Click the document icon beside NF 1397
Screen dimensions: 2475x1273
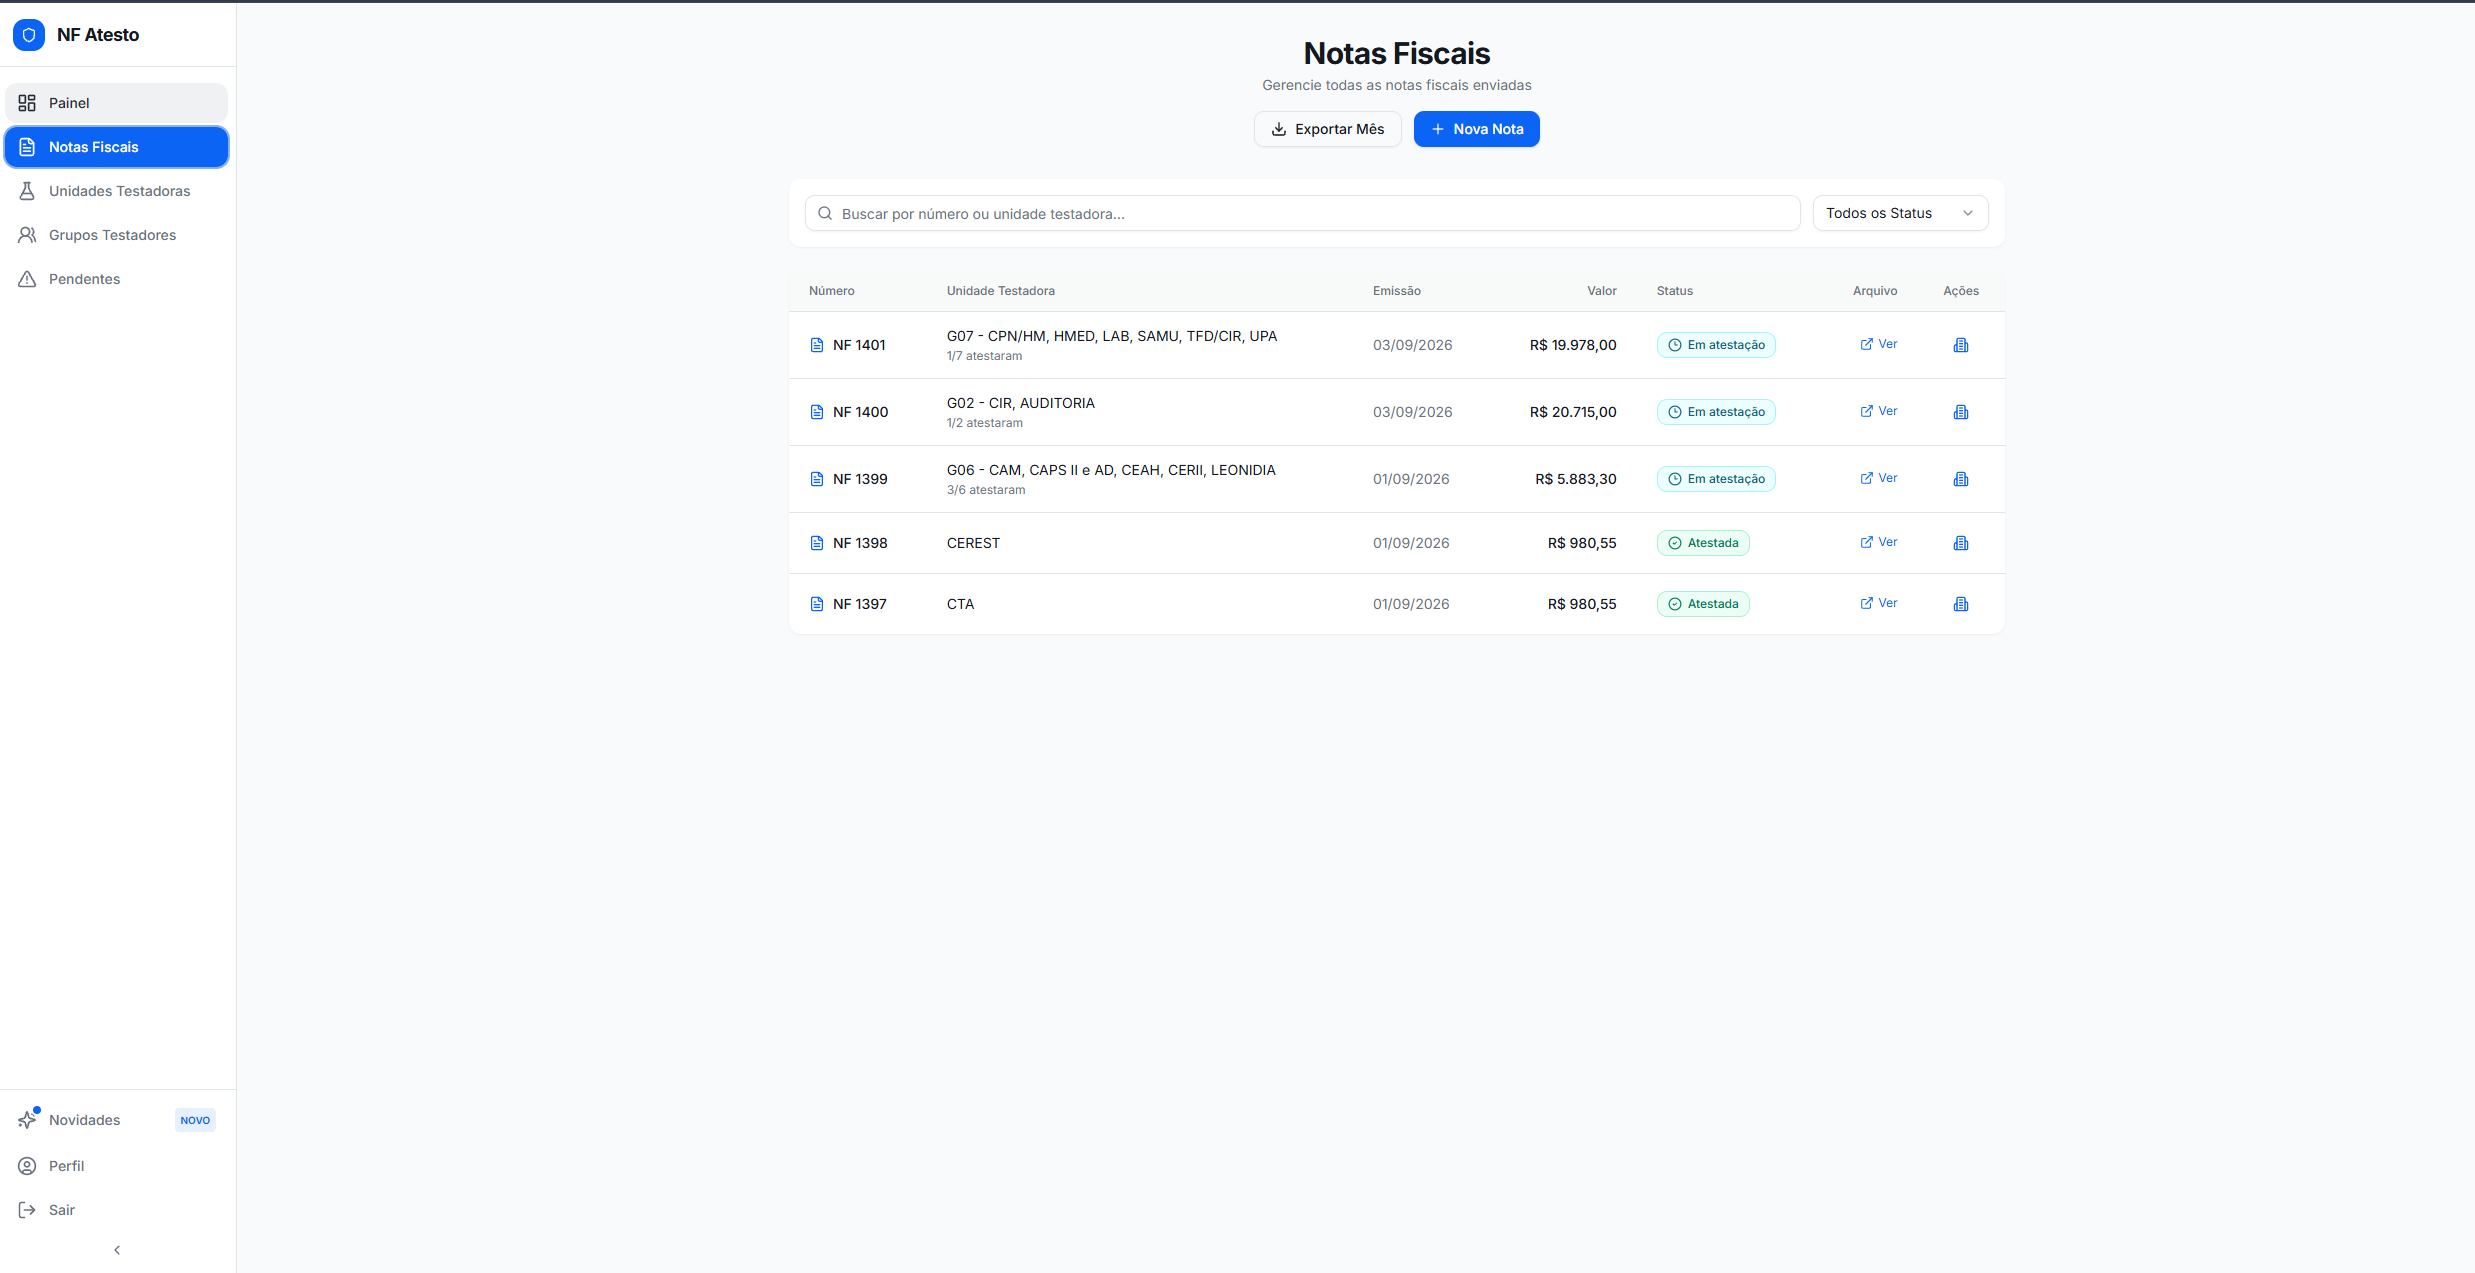(x=817, y=604)
